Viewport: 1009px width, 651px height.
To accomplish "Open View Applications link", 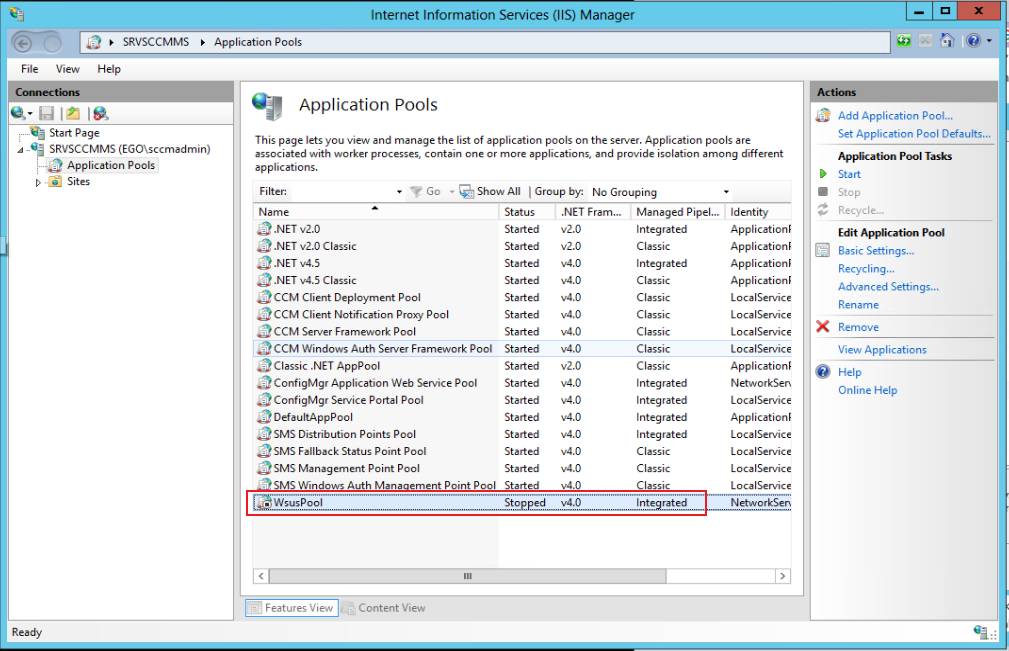I will pyautogui.click(x=882, y=349).
